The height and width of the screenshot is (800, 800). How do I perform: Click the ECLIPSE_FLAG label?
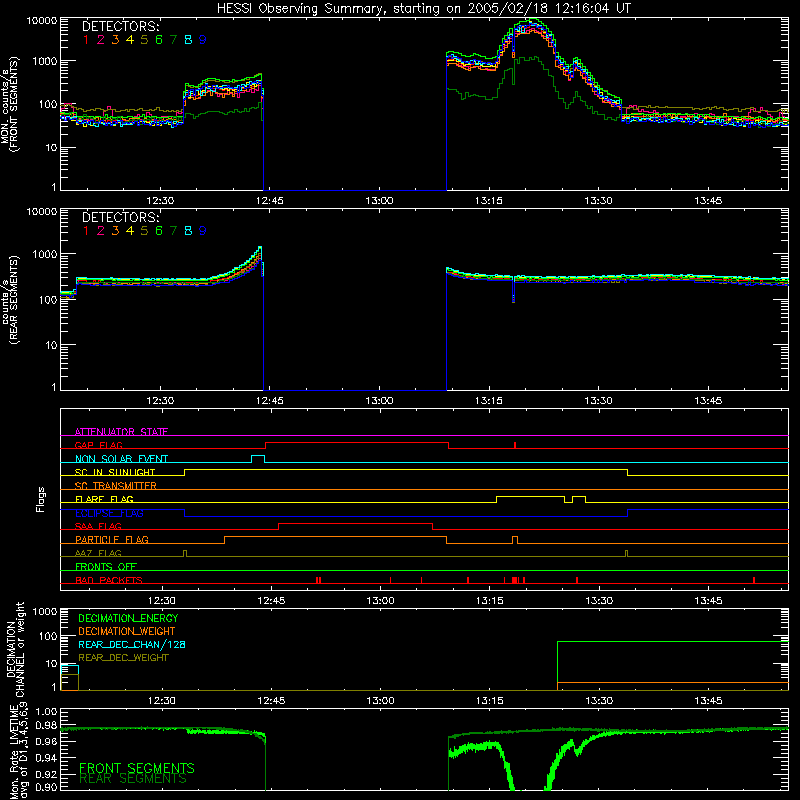coord(109,513)
